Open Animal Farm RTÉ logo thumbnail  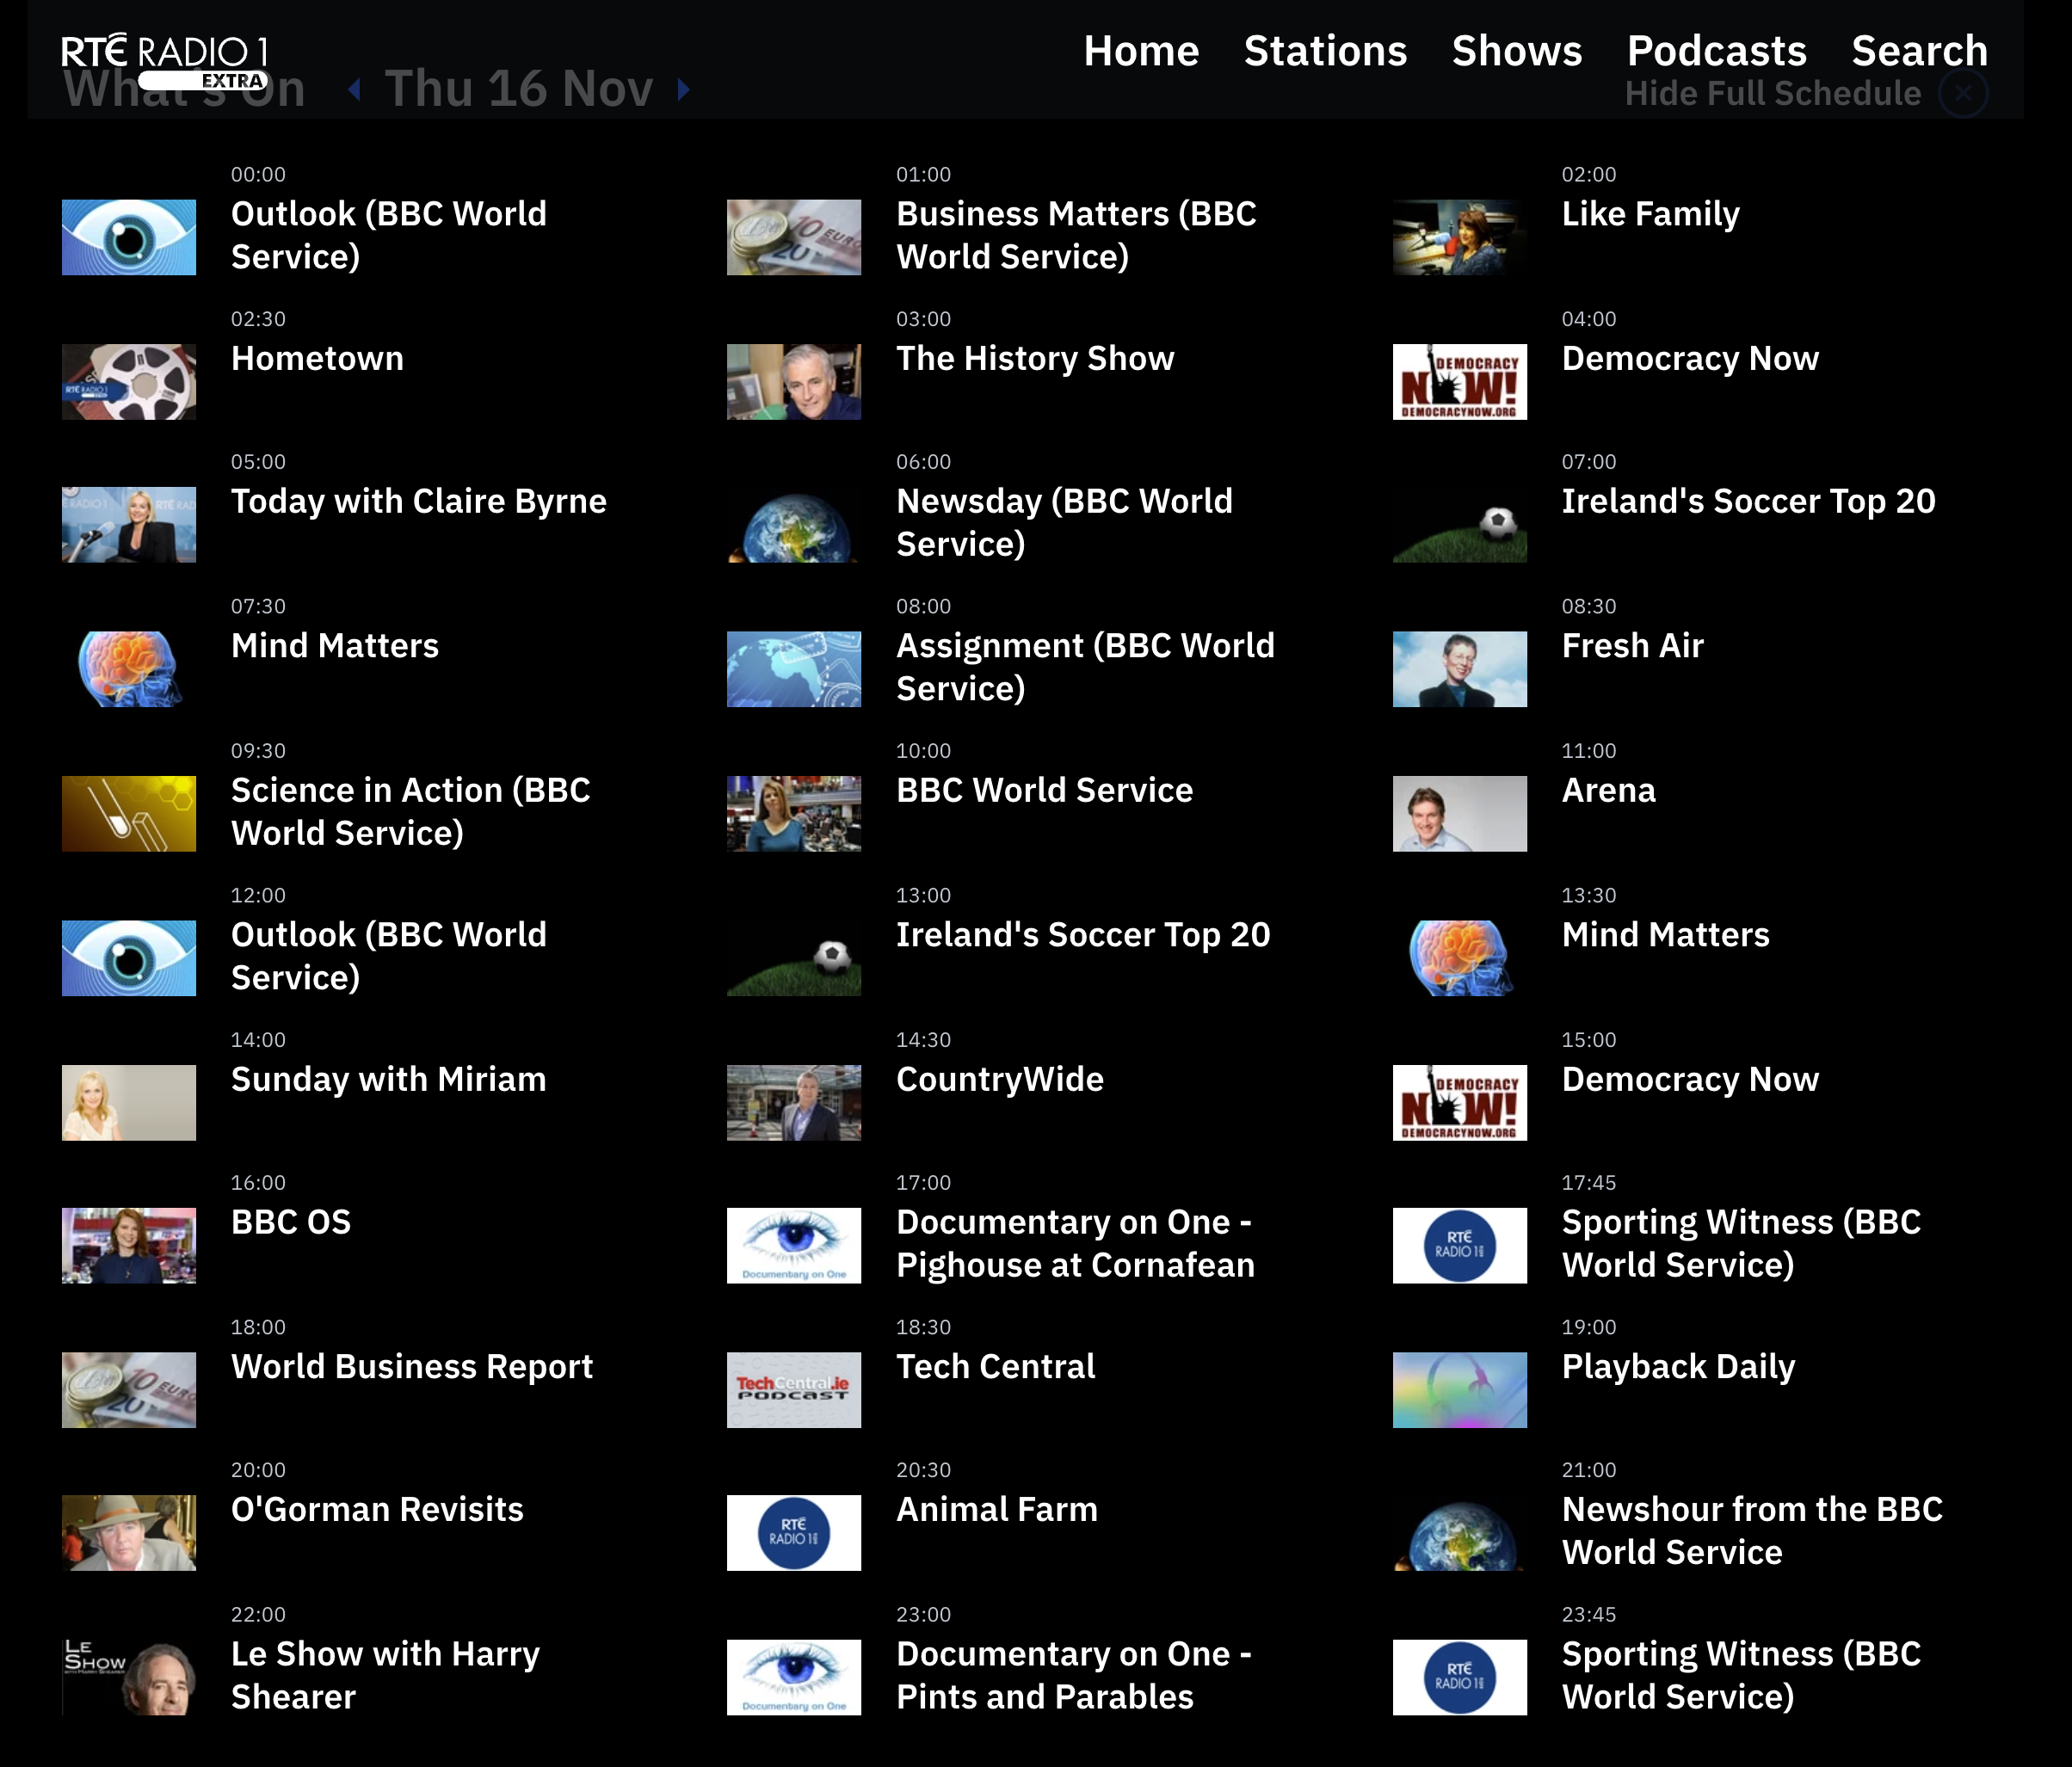(x=794, y=1533)
